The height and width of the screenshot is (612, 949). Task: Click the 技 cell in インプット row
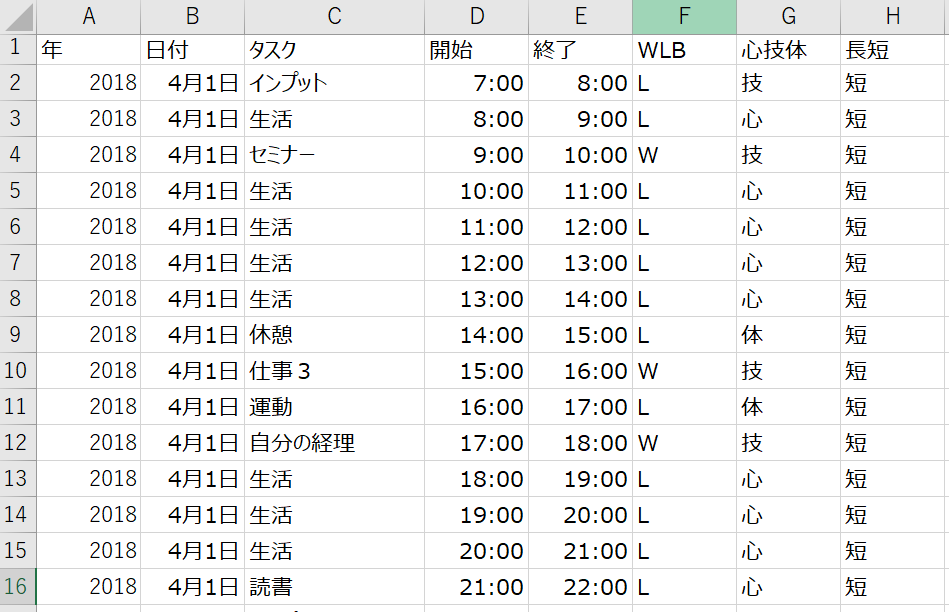click(x=789, y=82)
